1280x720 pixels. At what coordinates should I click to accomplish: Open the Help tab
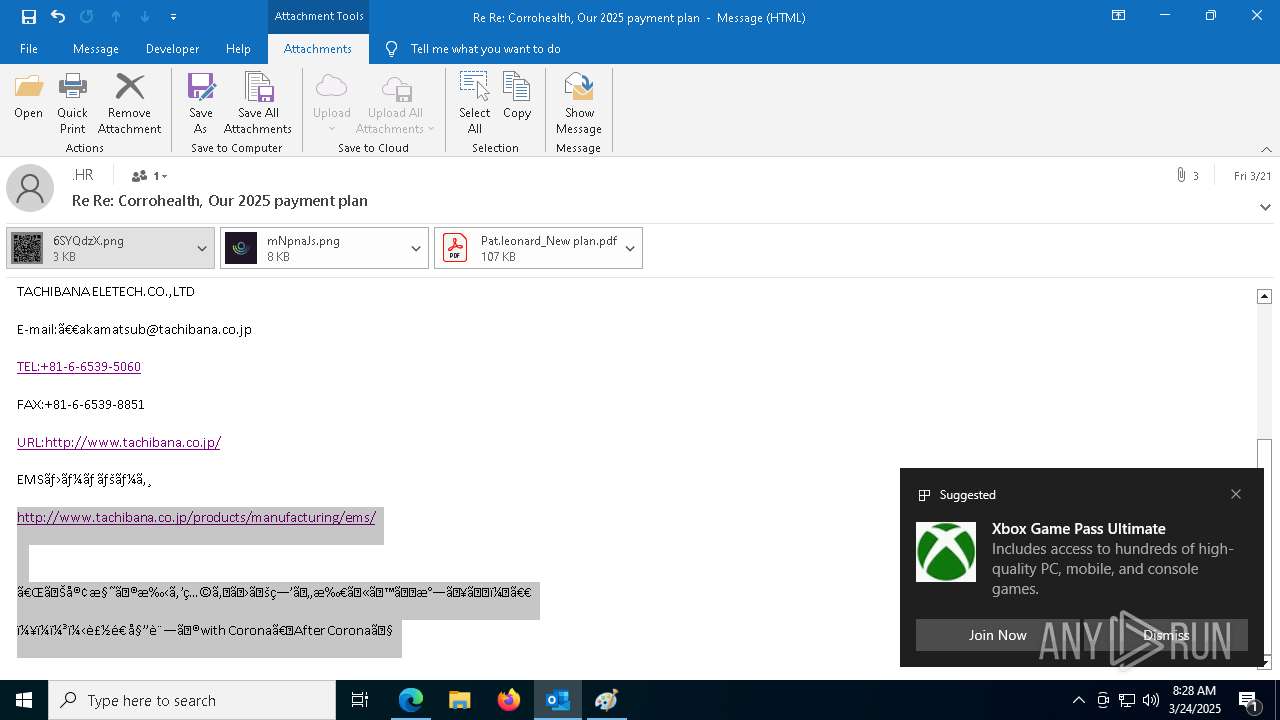coord(238,49)
